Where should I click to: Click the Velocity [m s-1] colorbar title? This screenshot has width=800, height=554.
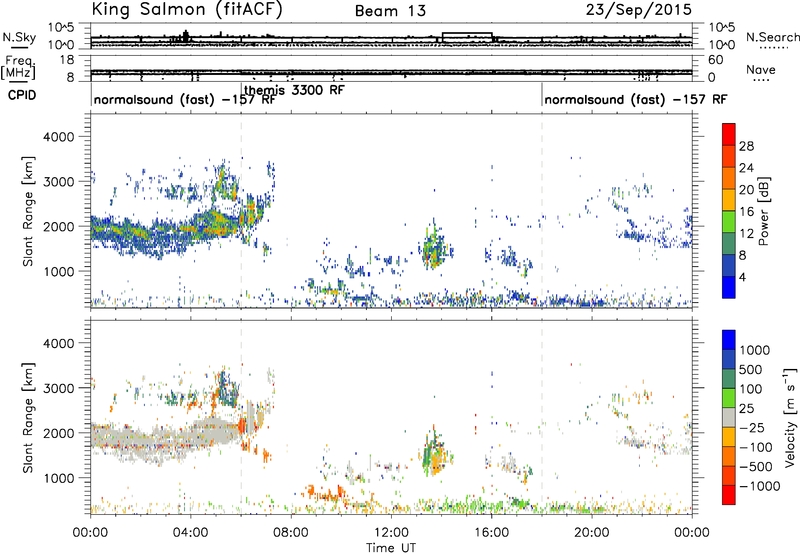pyautogui.click(x=790, y=417)
